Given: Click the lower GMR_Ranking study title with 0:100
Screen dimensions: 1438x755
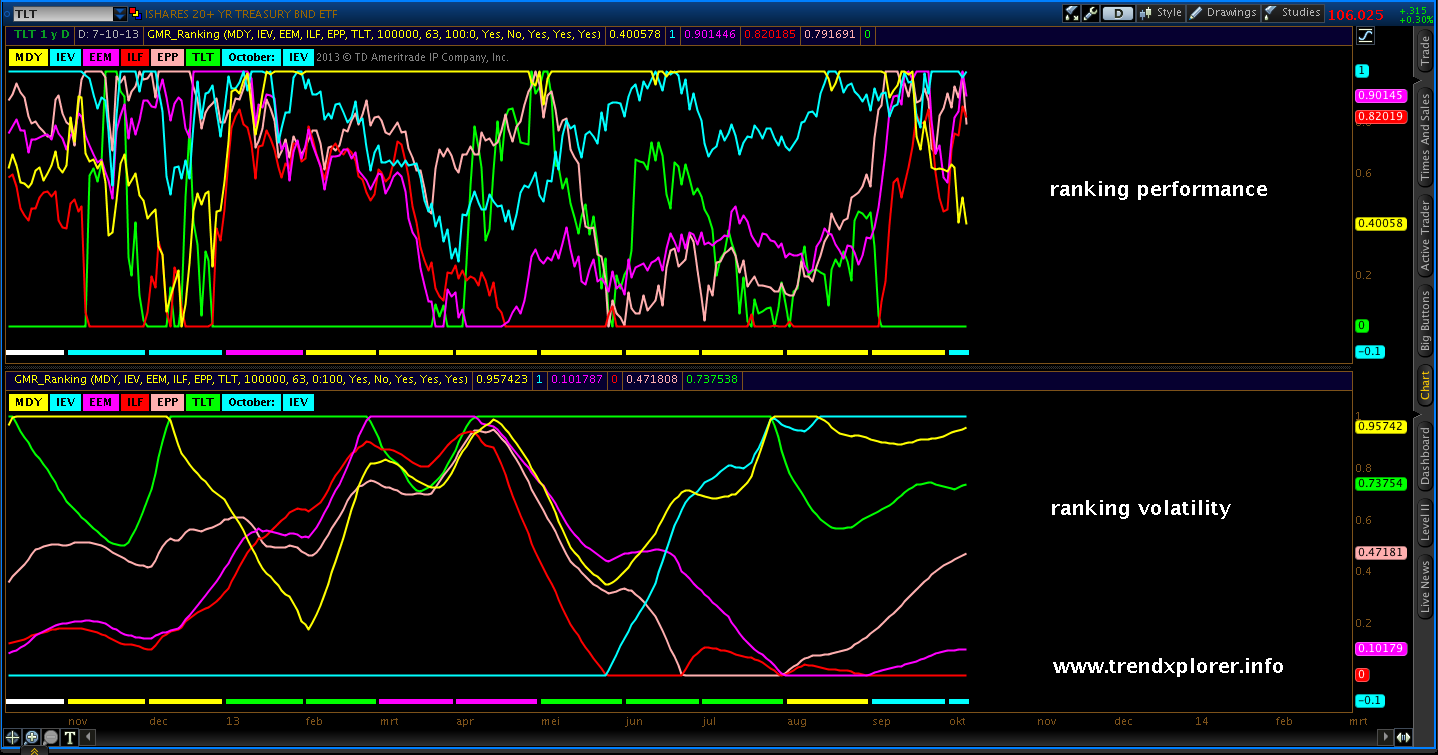Looking at the screenshot, I should [x=241, y=380].
